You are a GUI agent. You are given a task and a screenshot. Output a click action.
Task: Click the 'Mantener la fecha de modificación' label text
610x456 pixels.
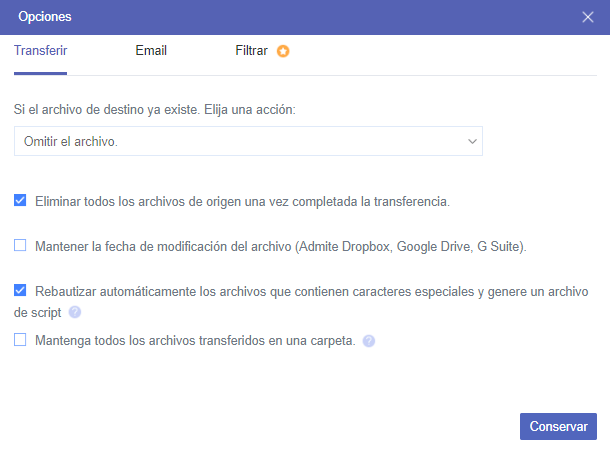click(x=280, y=245)
